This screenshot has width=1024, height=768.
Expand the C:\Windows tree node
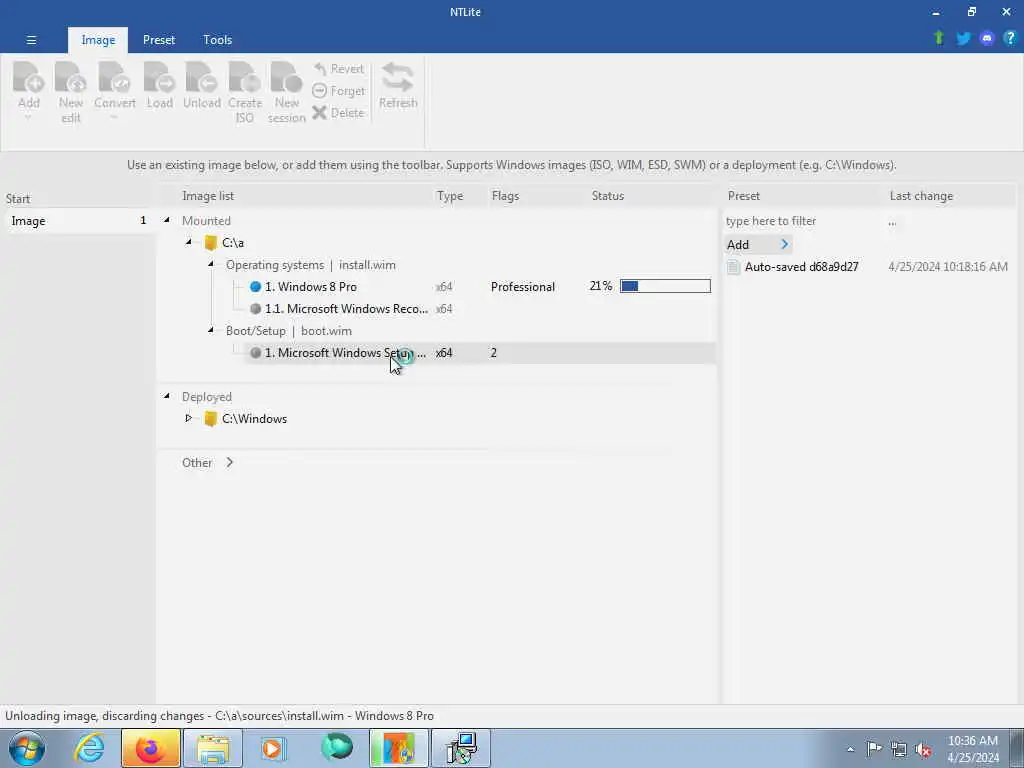click(188, 418)
